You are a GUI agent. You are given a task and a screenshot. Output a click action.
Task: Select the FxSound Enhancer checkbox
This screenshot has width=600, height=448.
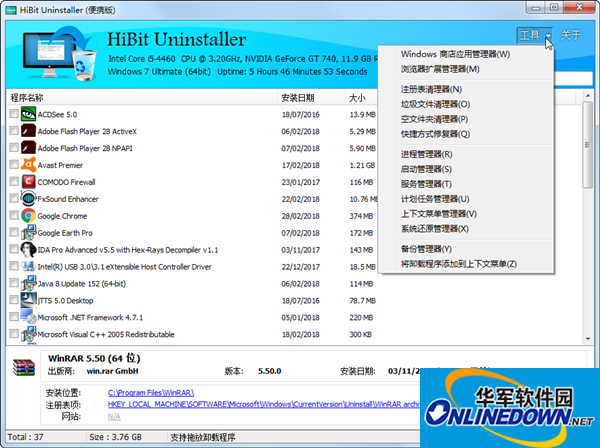point(14,198)
